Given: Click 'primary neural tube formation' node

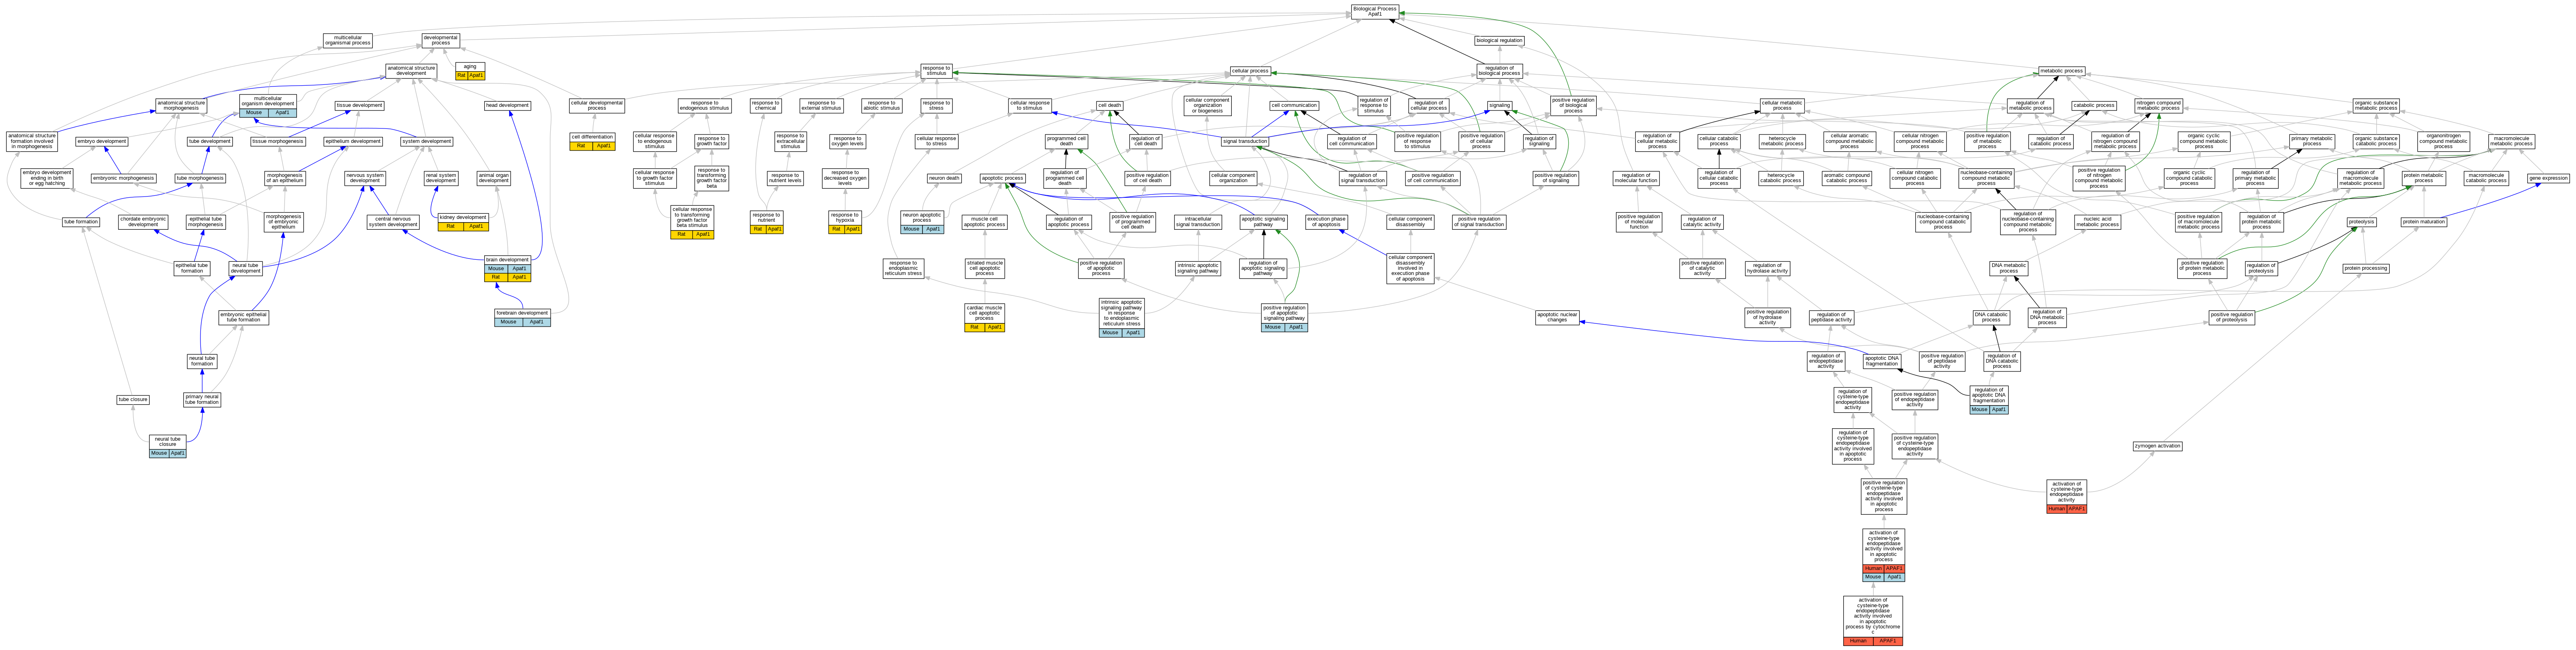Looking at the screenshot, I should (x=202, y=399).
